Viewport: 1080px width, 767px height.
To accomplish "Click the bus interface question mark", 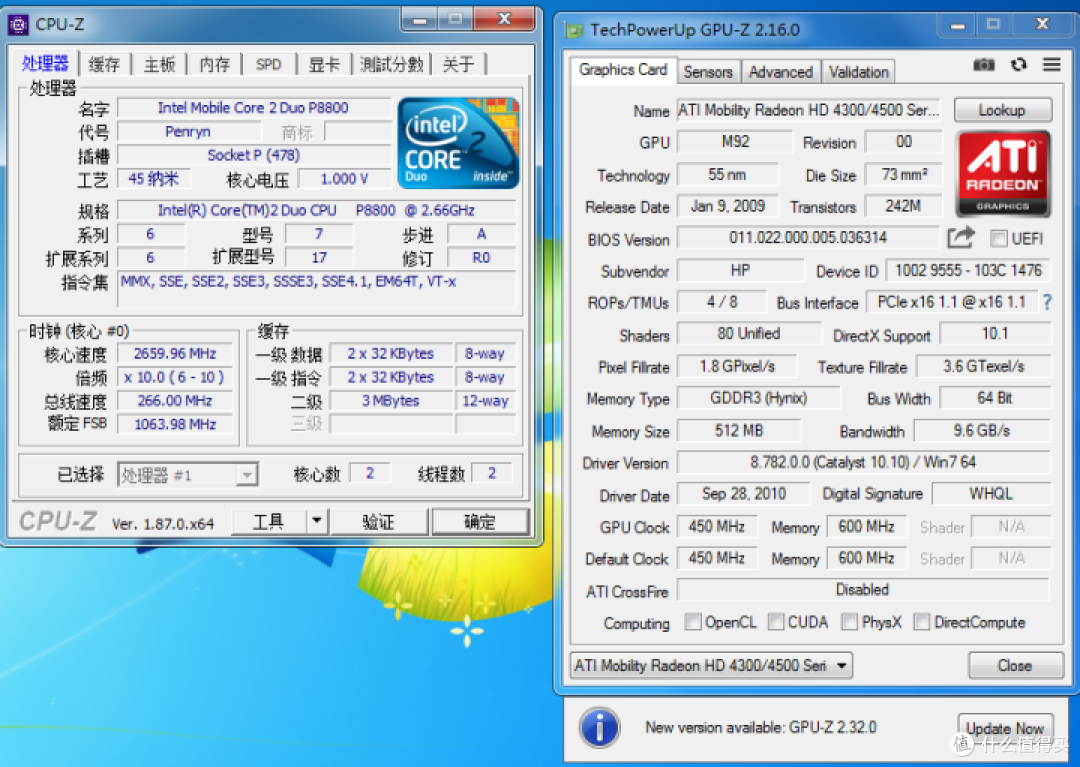I will pyautogui.click(x=1047, y=302).
